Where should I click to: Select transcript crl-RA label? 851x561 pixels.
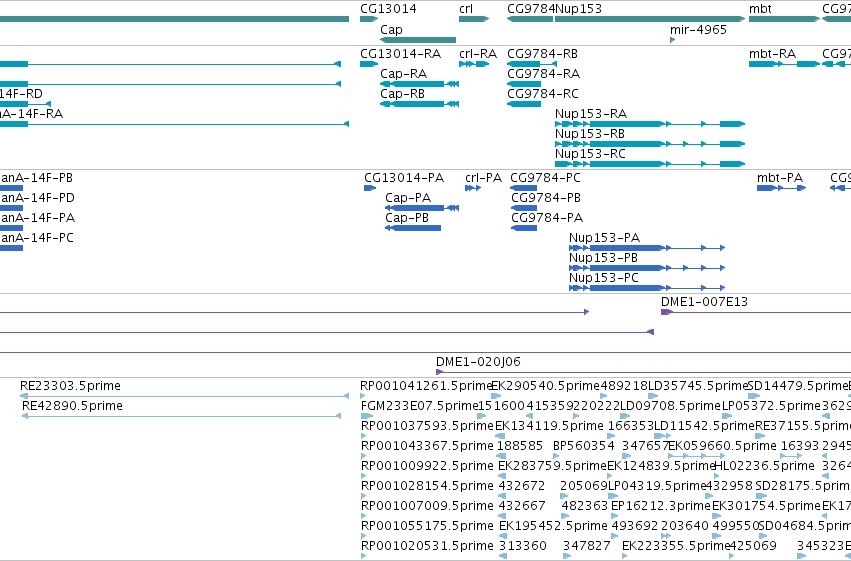click(x=478, y=54)
